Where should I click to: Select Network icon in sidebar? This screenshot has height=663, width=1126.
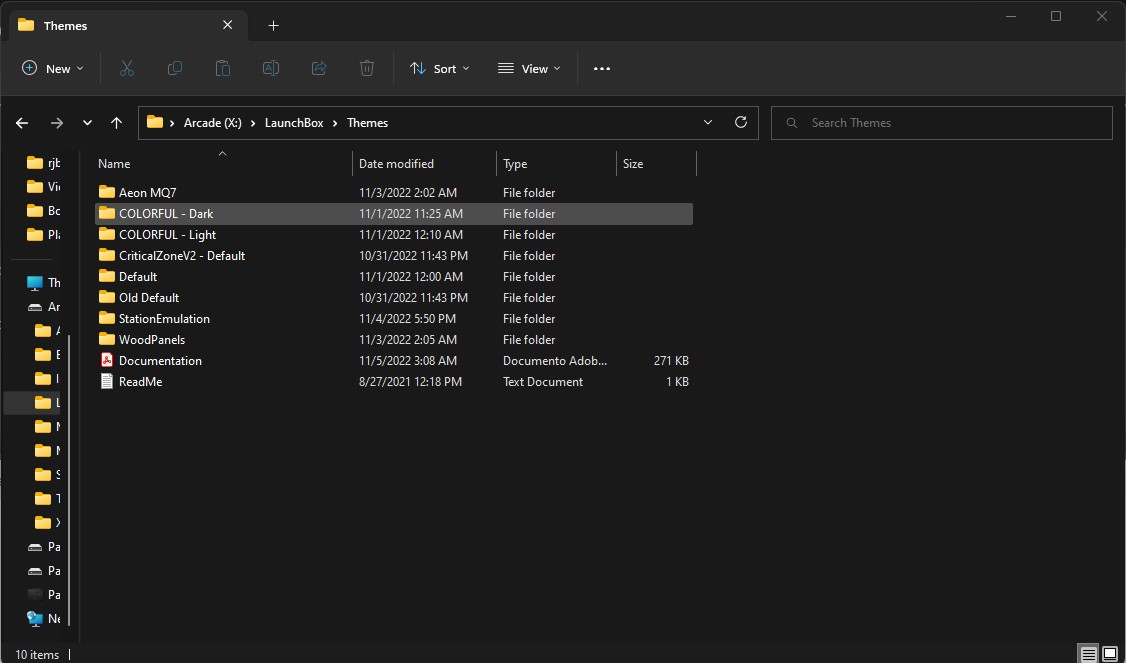click(34, 618)
